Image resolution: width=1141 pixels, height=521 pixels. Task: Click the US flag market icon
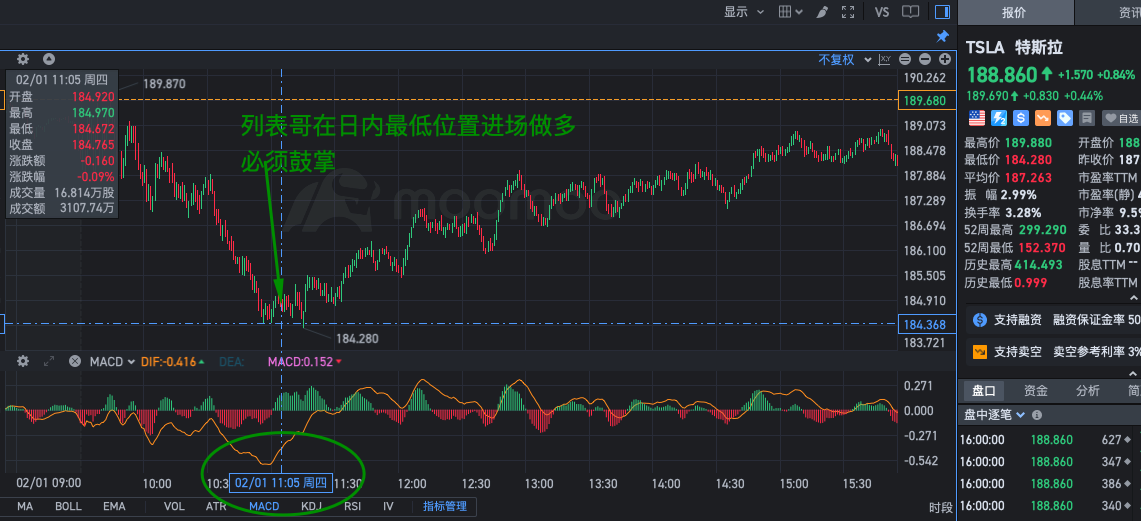[x=977, y=118]
